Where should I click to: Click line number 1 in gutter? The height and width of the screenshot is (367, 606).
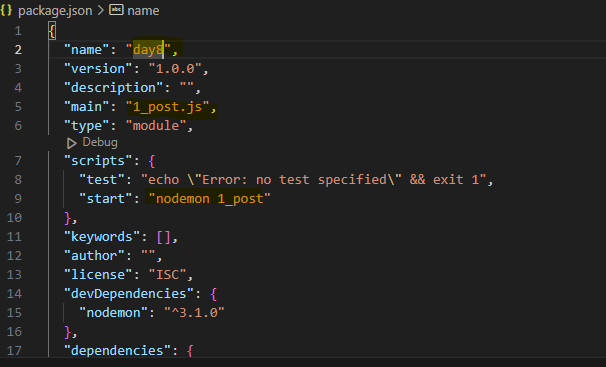tap(18, 31)
